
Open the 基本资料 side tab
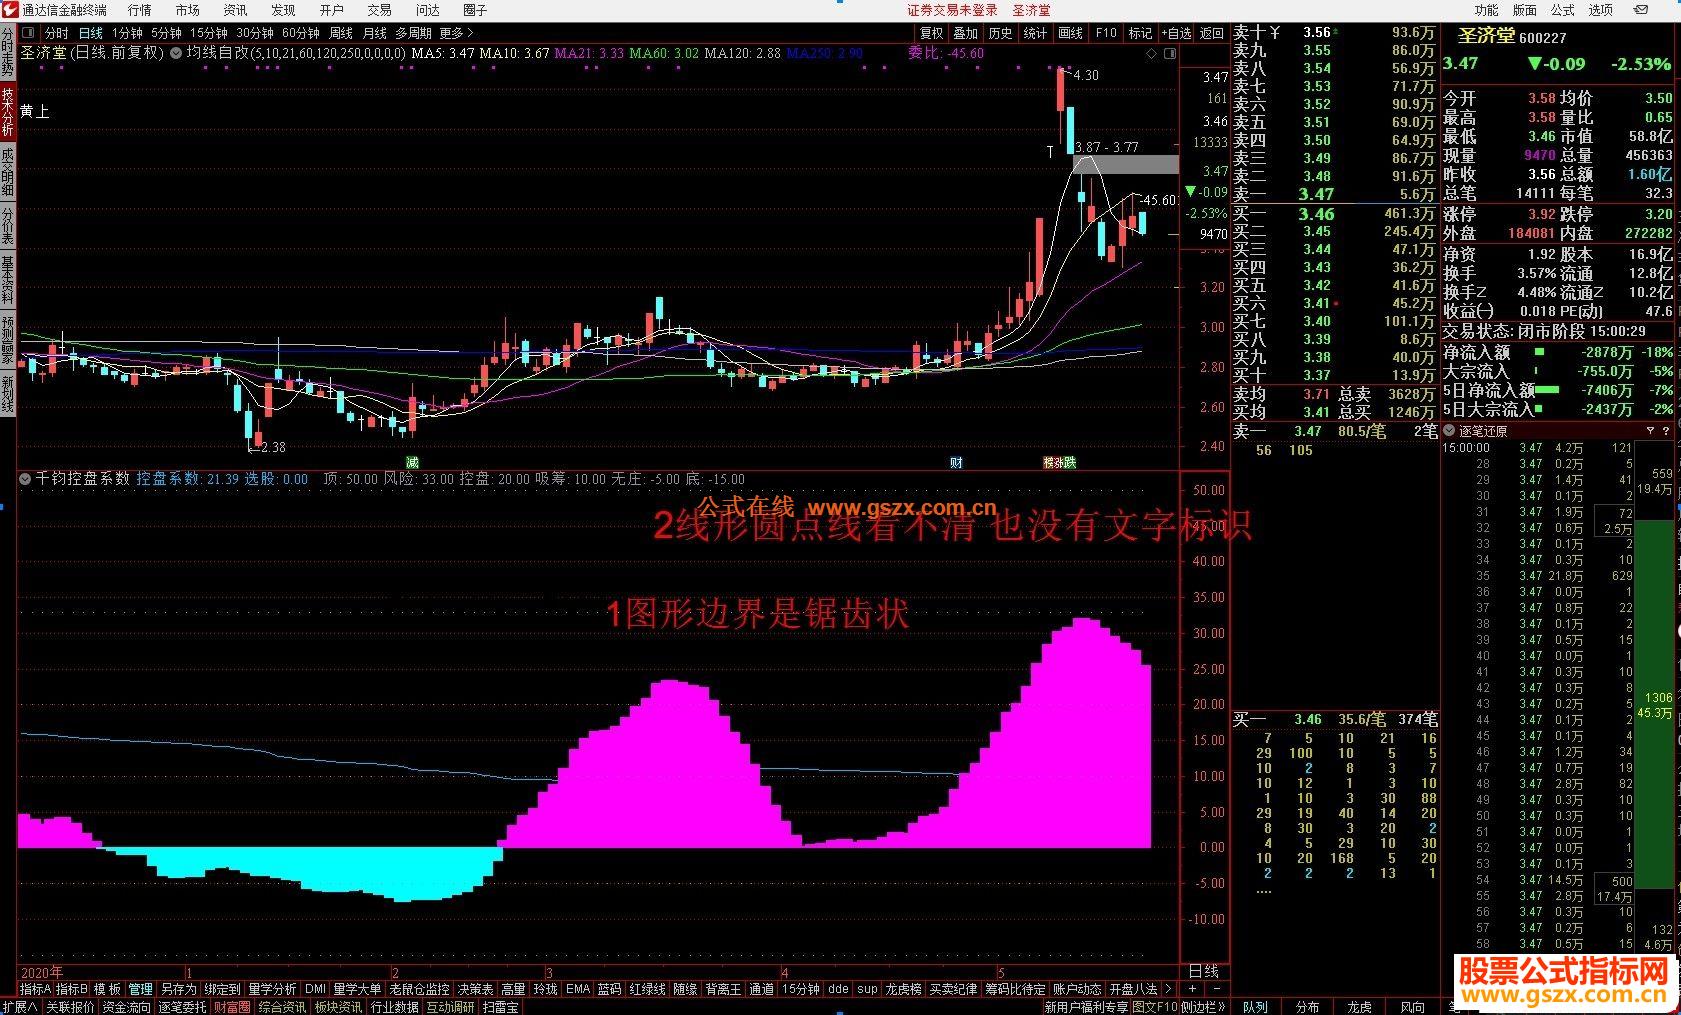click(7, 282)
